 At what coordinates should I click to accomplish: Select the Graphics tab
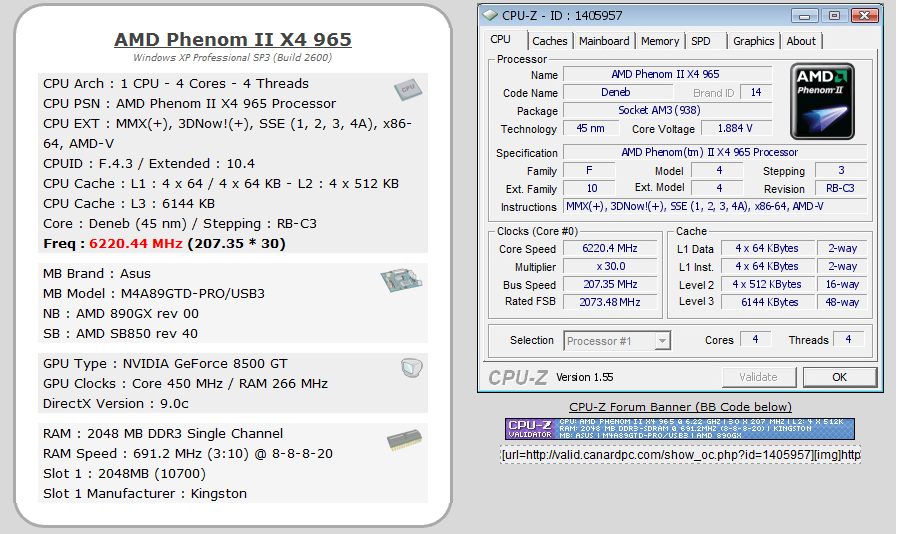(753, 41)
